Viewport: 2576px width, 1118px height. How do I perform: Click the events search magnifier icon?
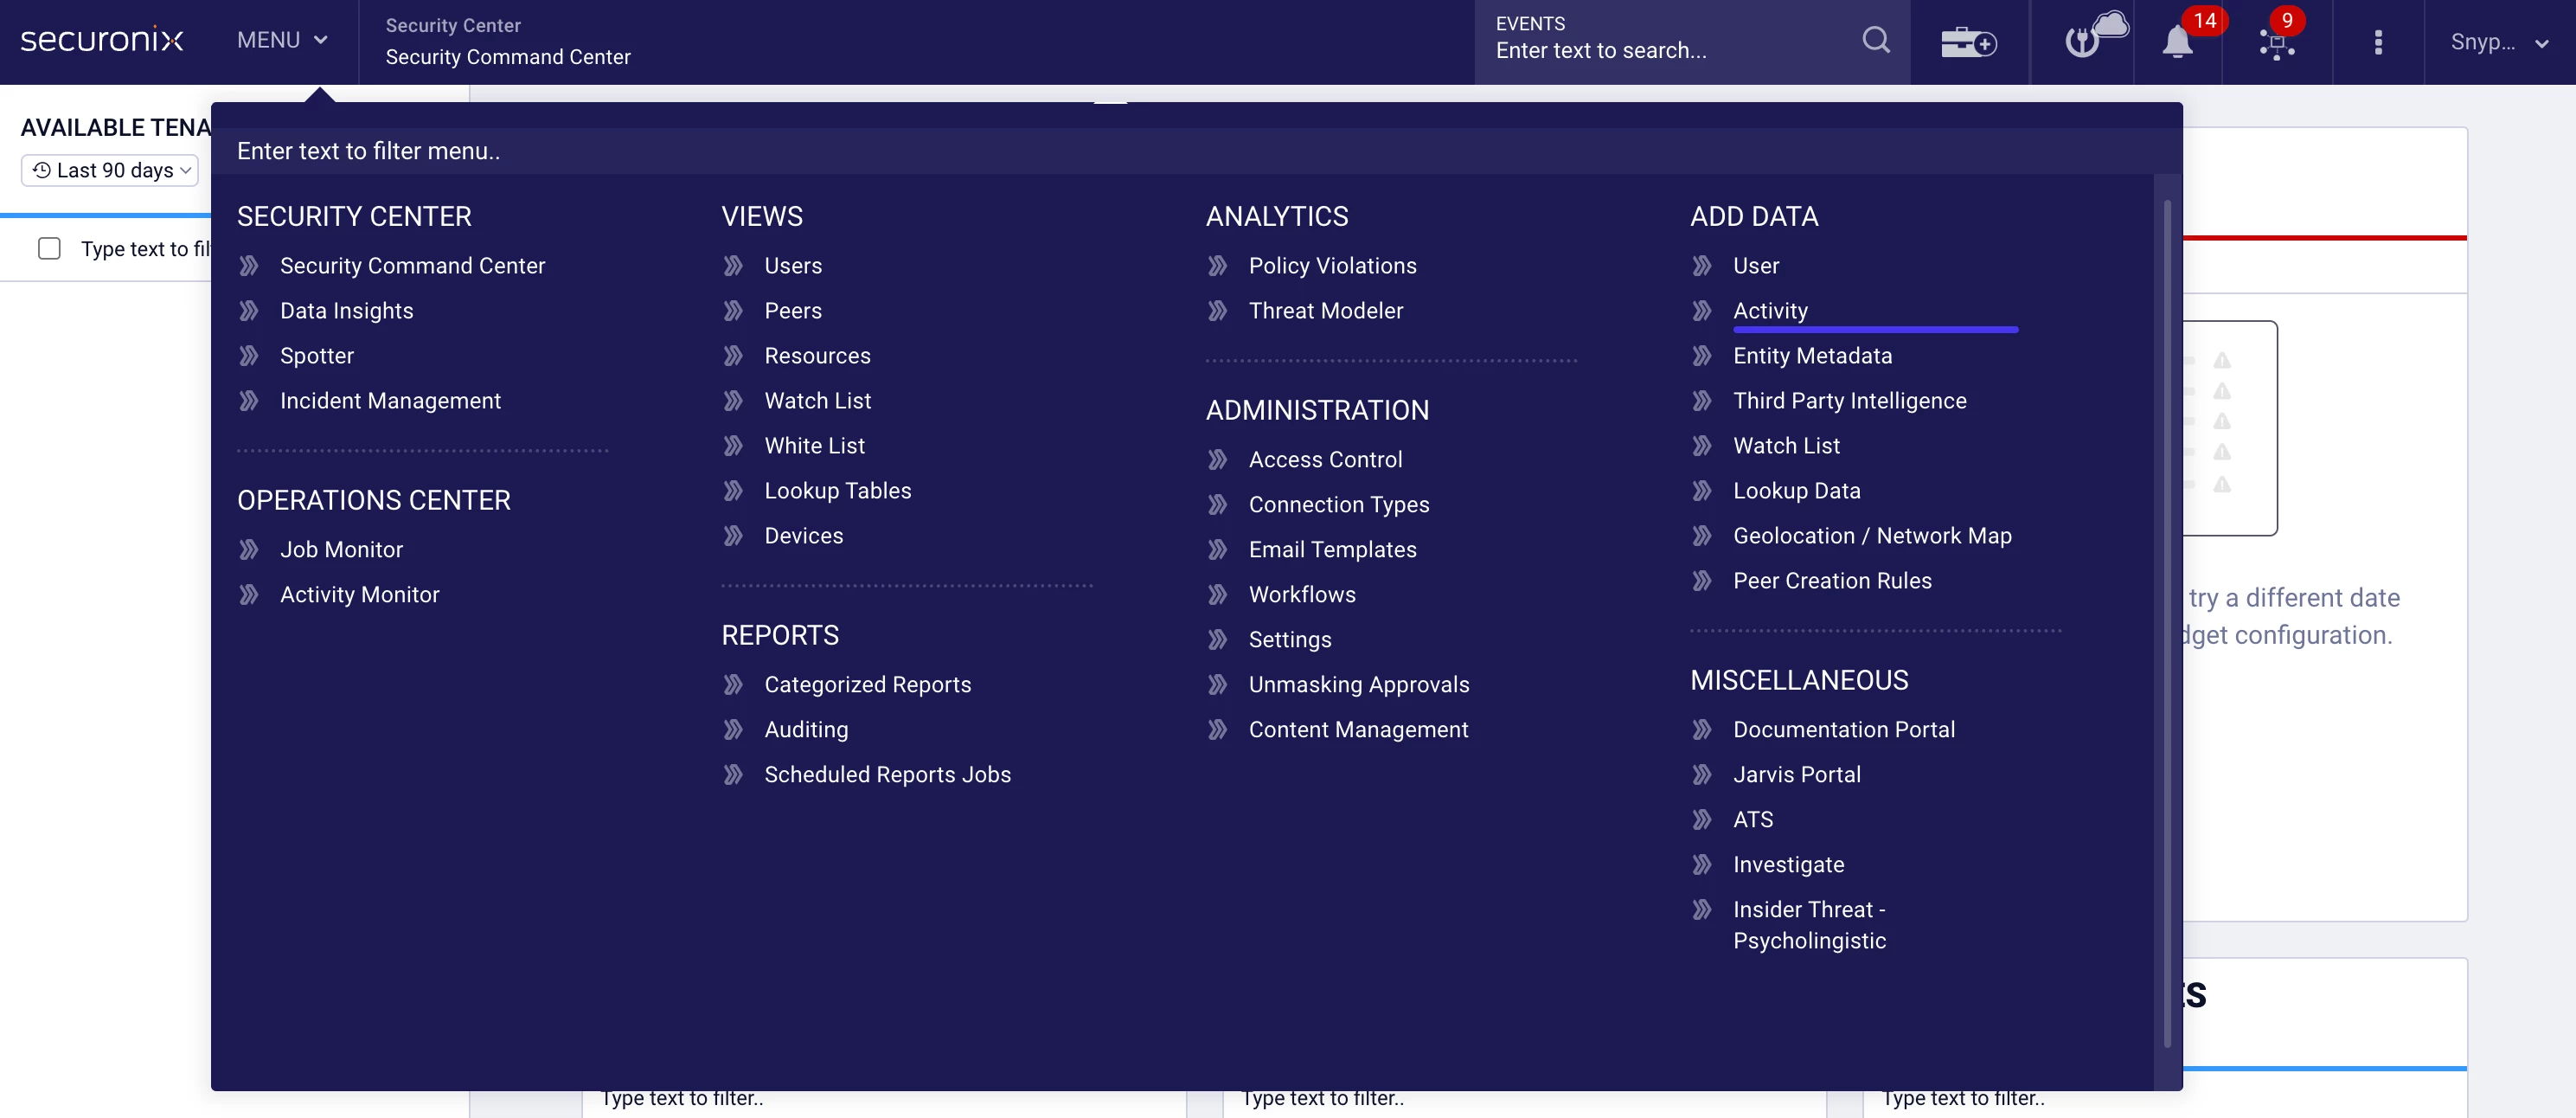pos(1875,41)
